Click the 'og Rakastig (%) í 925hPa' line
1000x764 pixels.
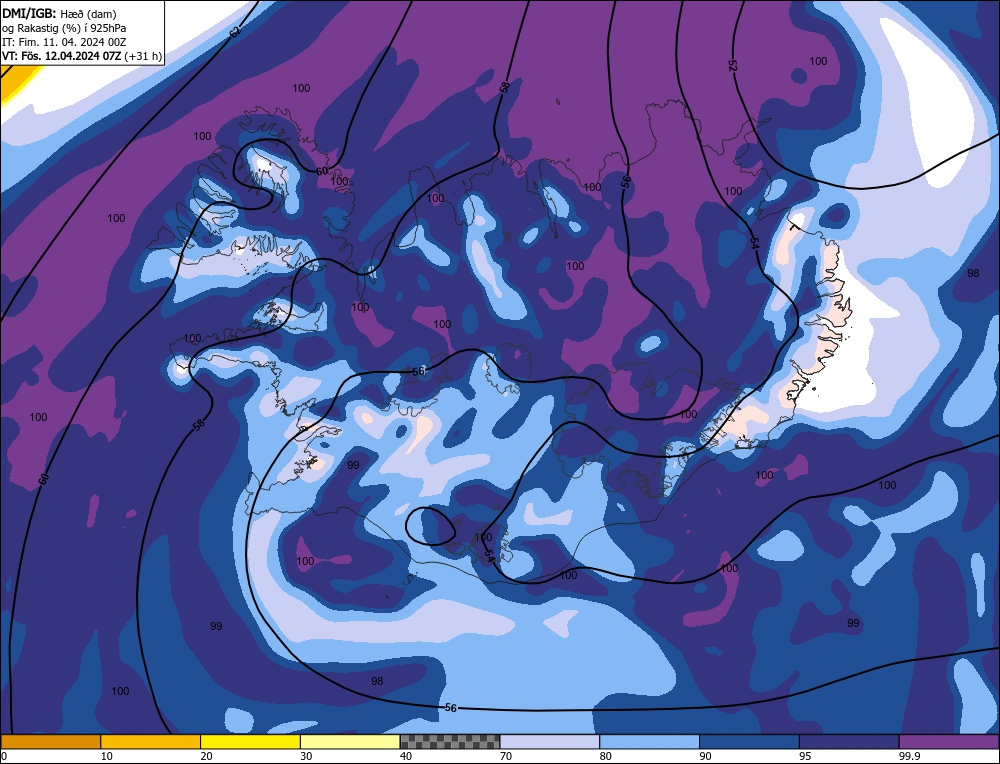tap(64, 28)
